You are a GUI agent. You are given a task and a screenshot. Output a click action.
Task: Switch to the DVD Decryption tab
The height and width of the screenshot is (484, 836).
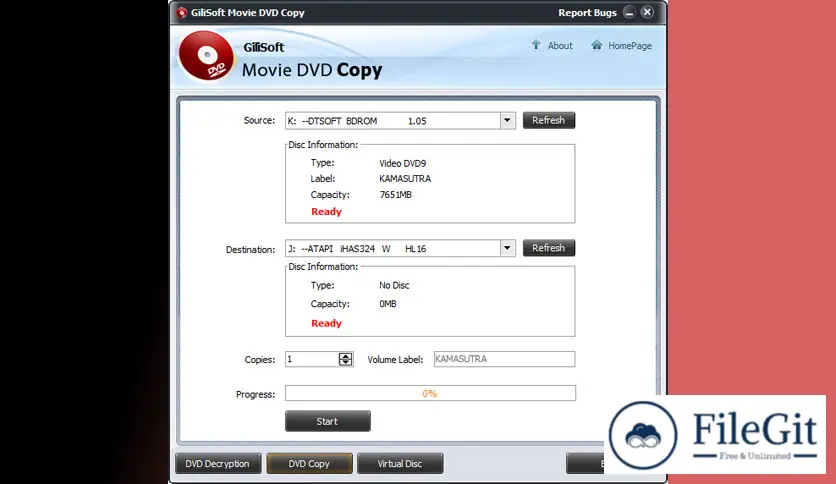tap(218, 464)
